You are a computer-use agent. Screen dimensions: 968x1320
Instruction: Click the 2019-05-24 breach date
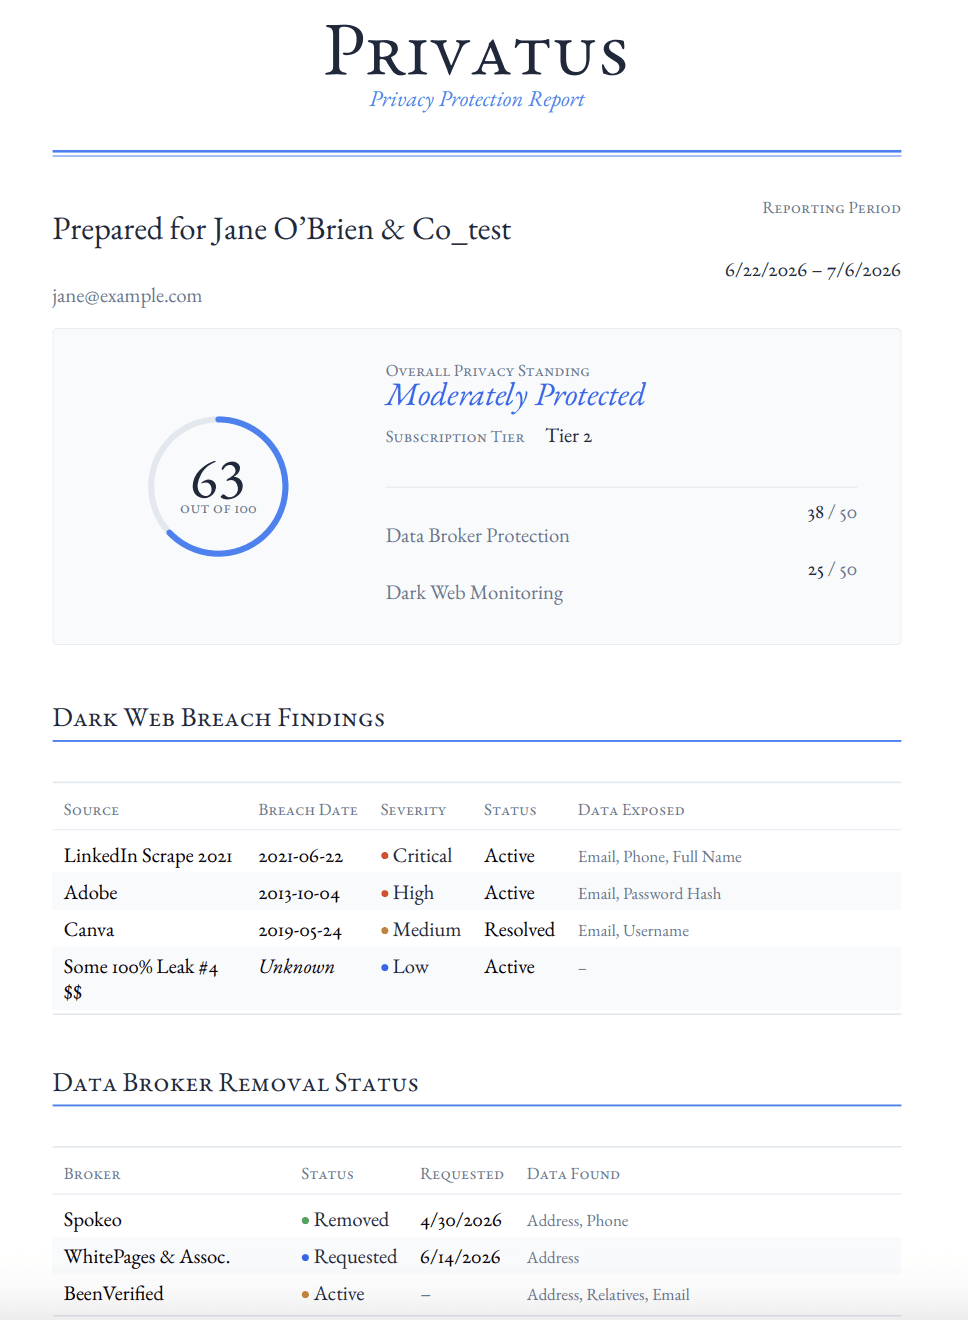pos(300,931)
